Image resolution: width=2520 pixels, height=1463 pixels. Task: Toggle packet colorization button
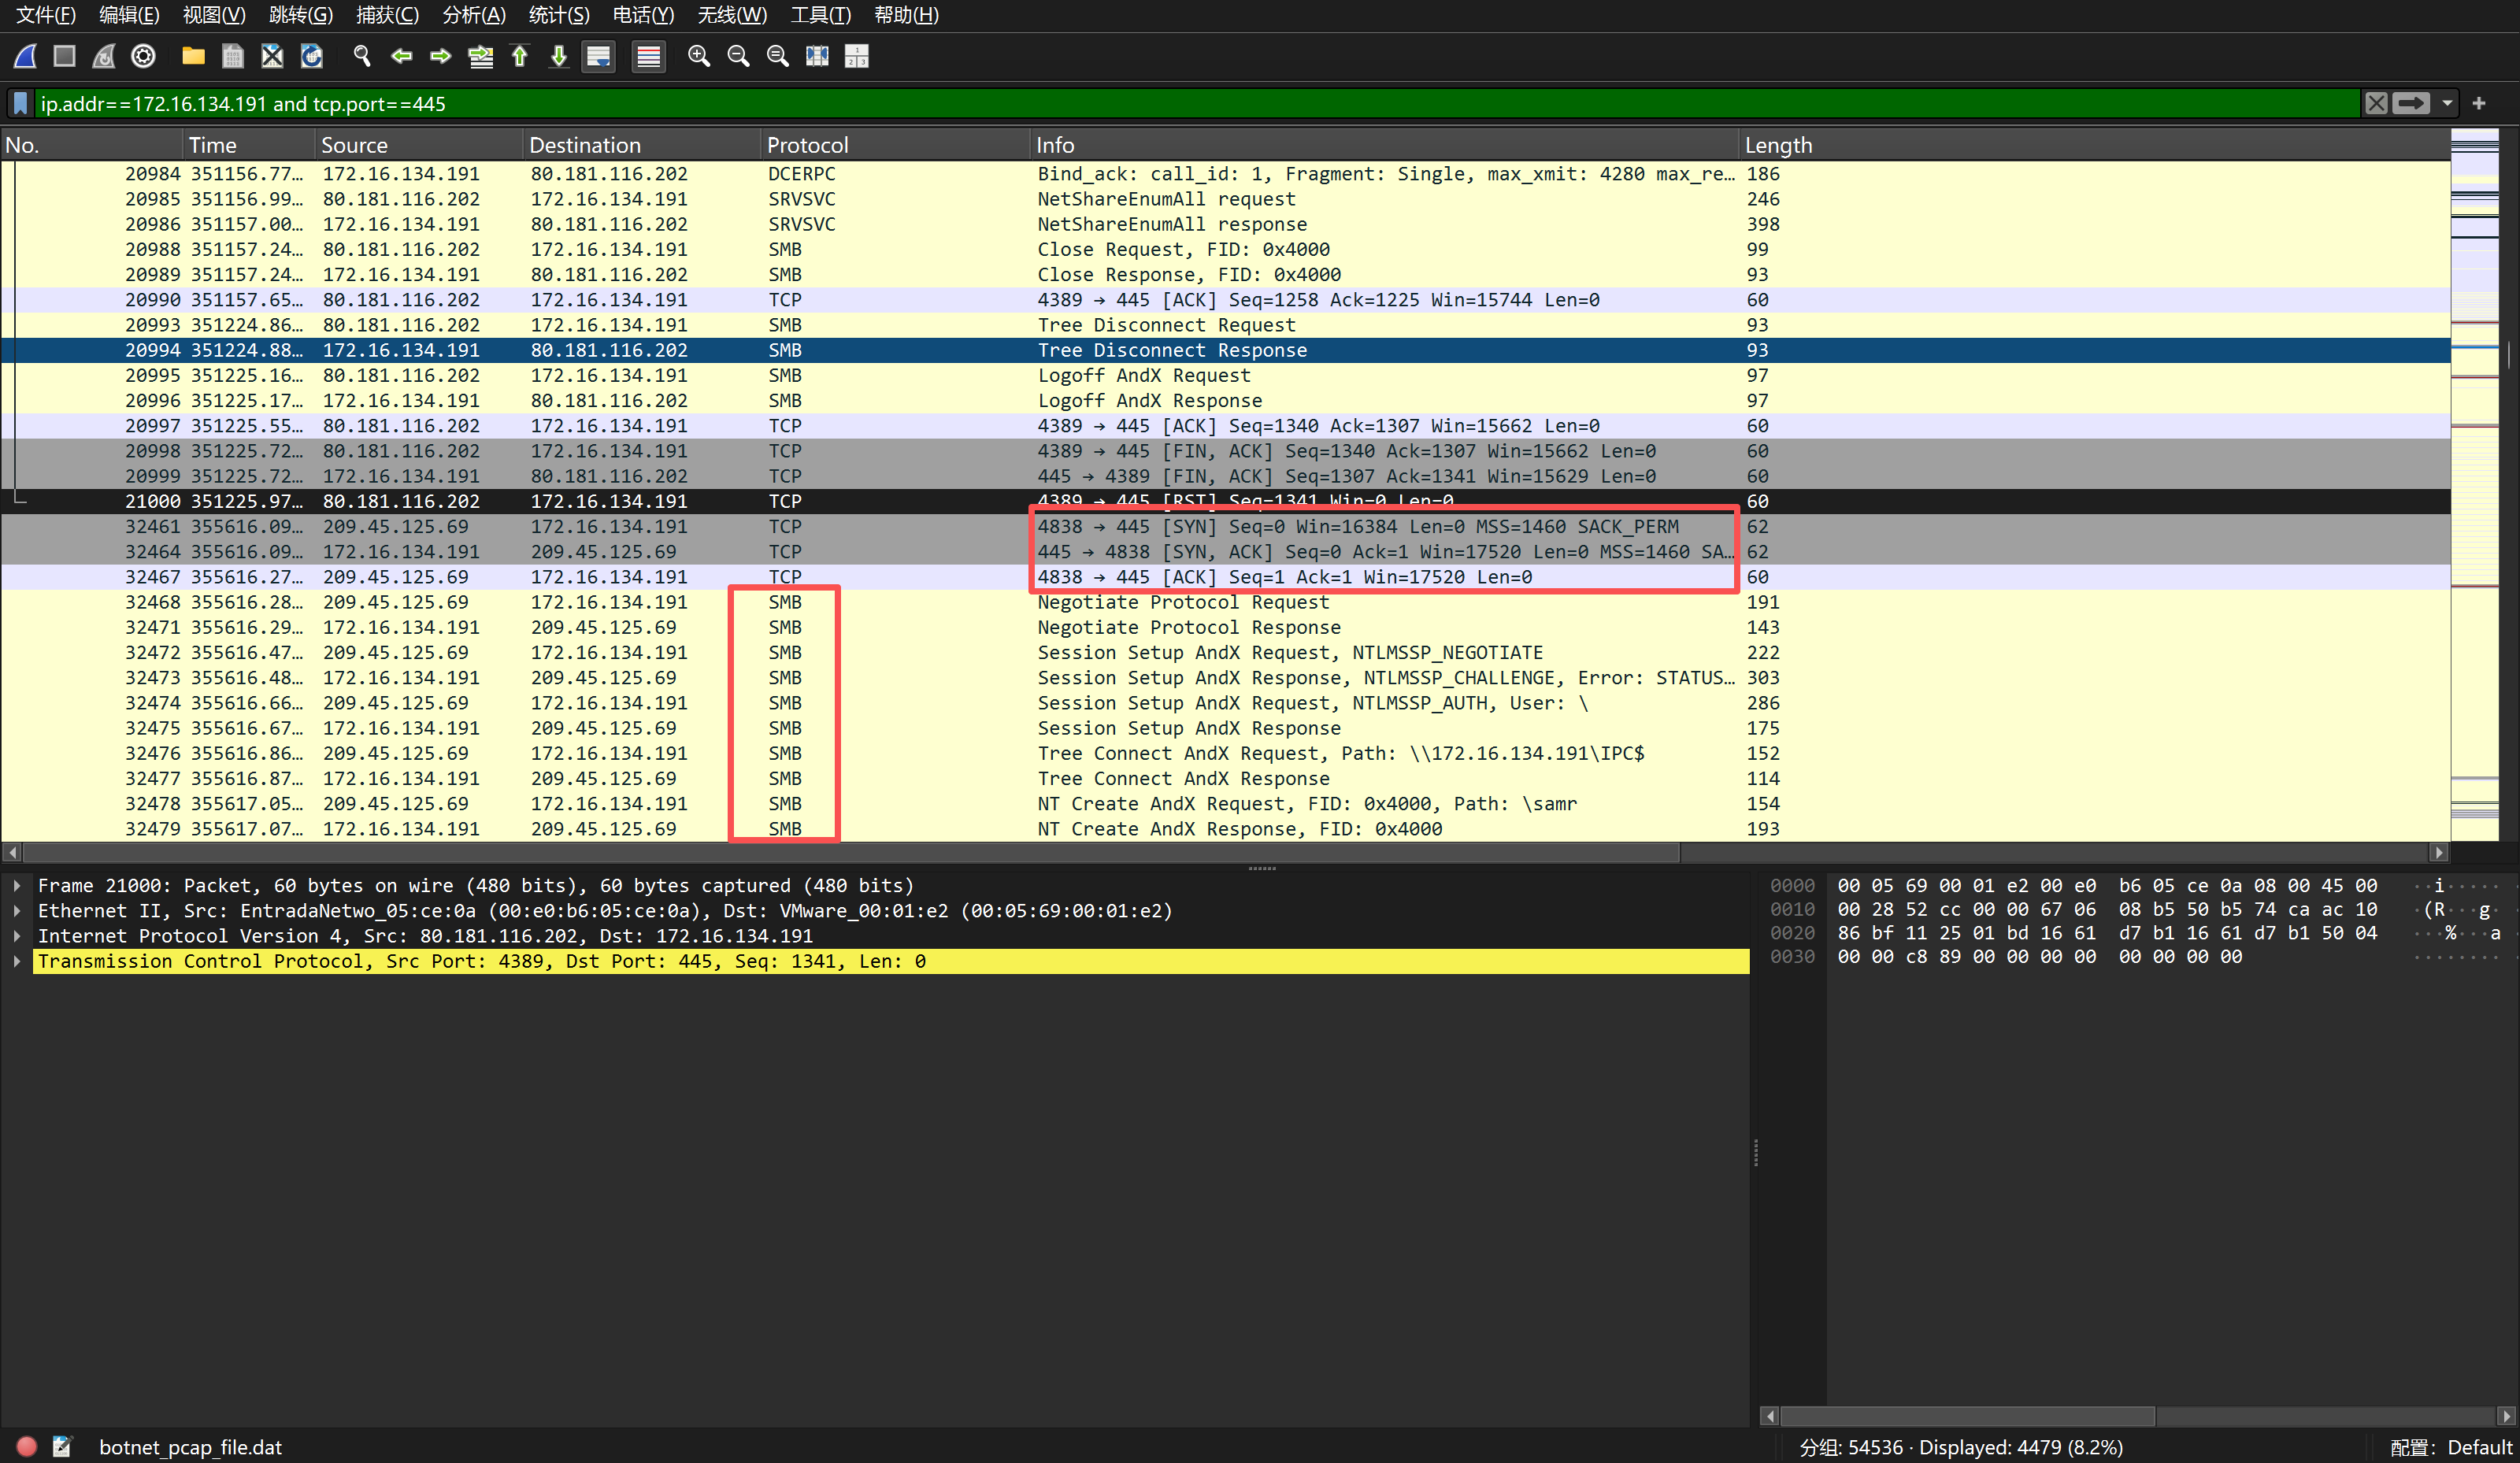coord(649,57)
